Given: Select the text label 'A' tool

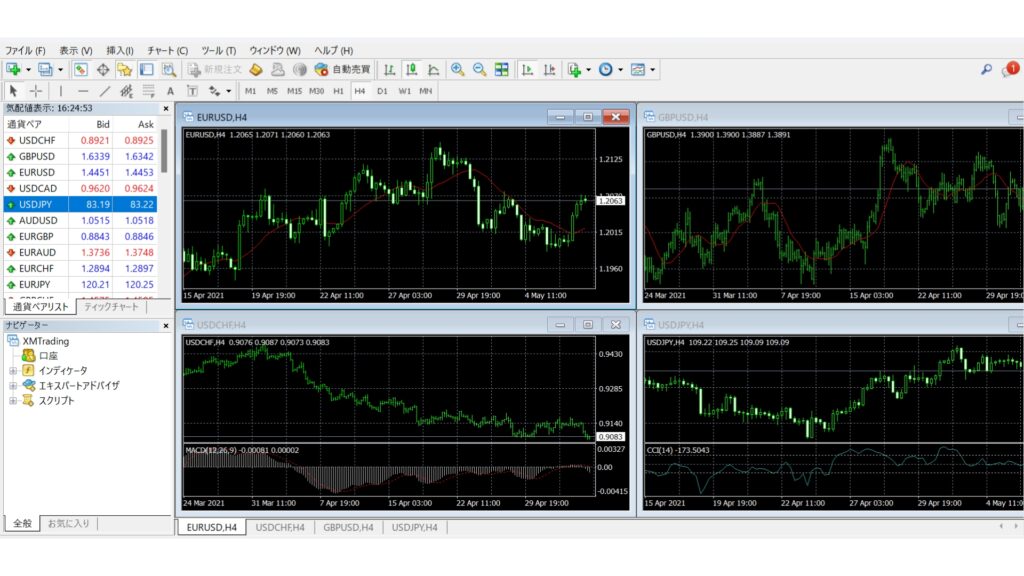Looking at the screenshot, I should point(170,91).
